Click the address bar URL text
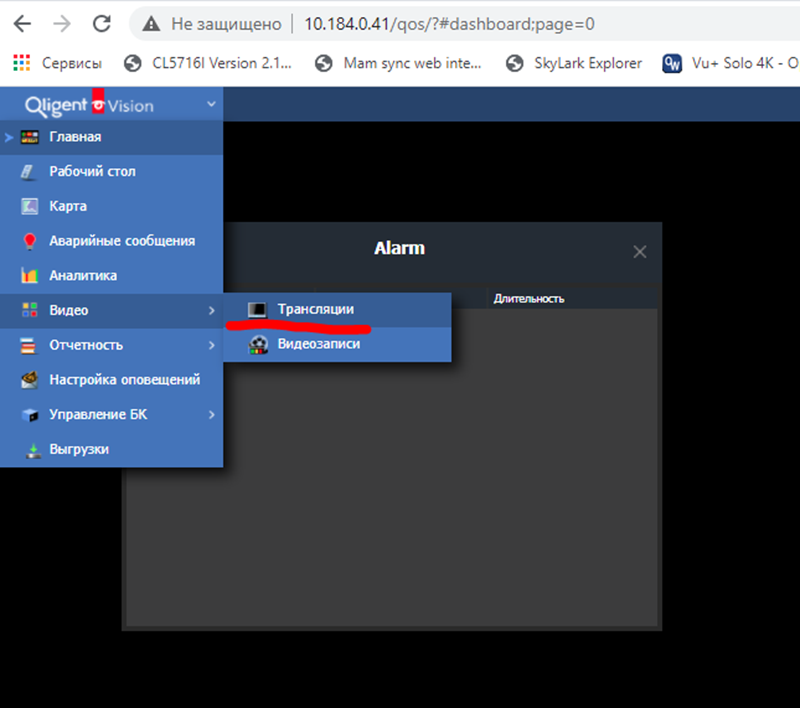This screenshot has height=708, width=800. click(x=449, y=24)
